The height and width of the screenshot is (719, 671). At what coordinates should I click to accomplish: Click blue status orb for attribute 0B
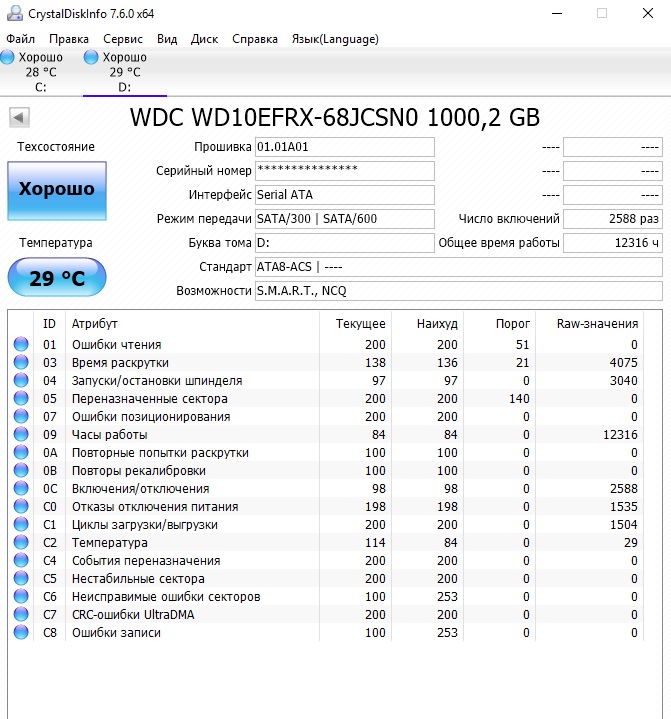21,470
